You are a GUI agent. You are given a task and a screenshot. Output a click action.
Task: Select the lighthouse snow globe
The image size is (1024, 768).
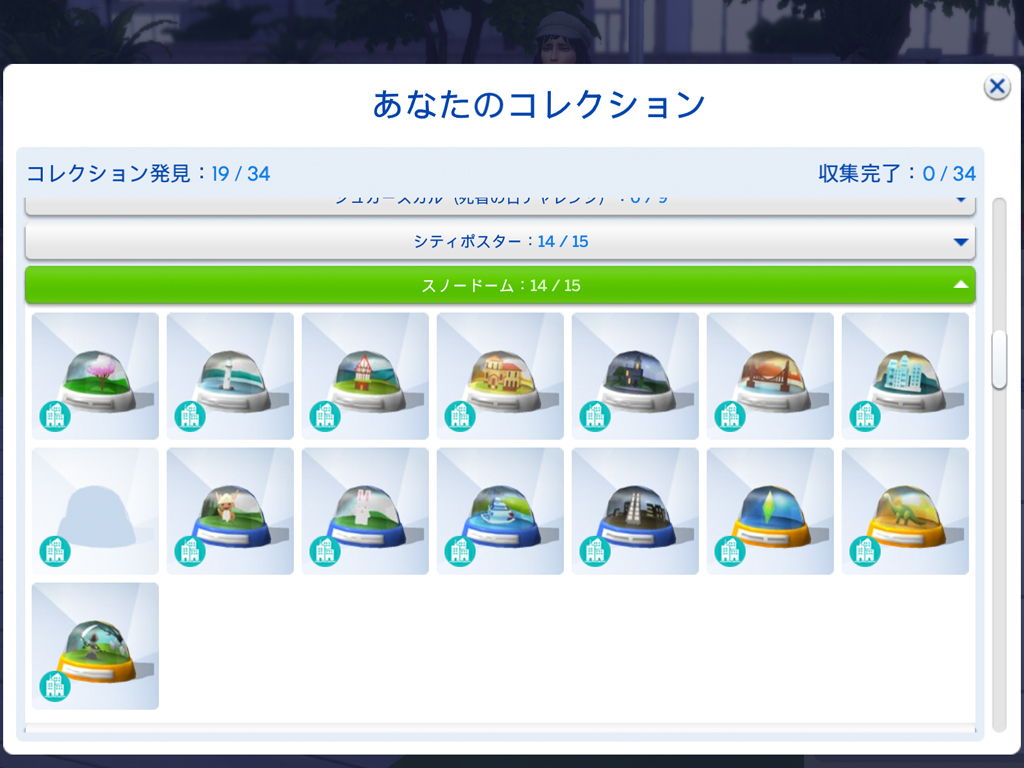[230, 376]
